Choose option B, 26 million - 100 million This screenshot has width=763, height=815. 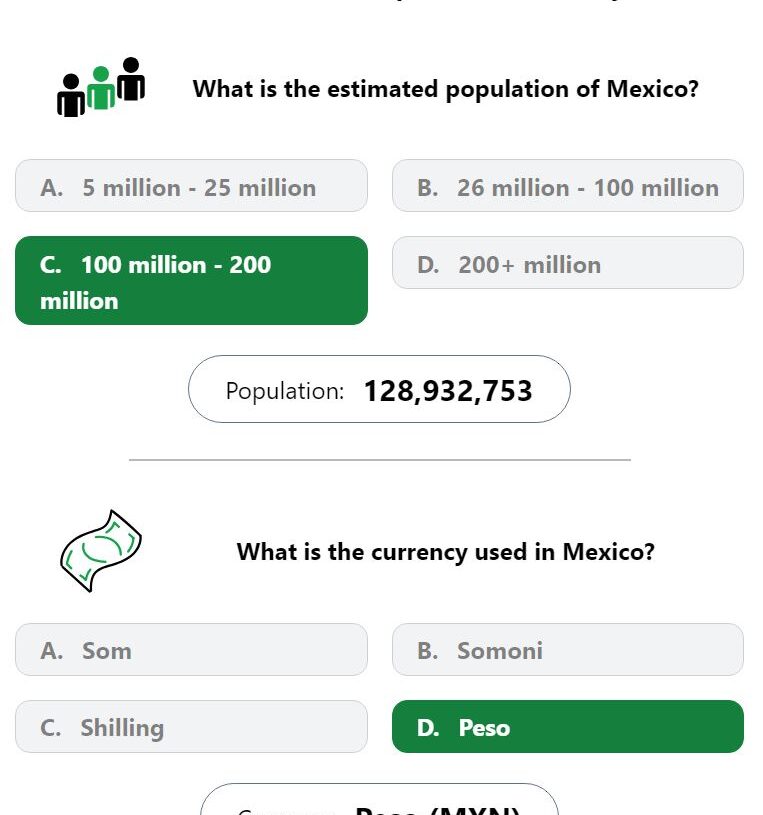(568, 186)
